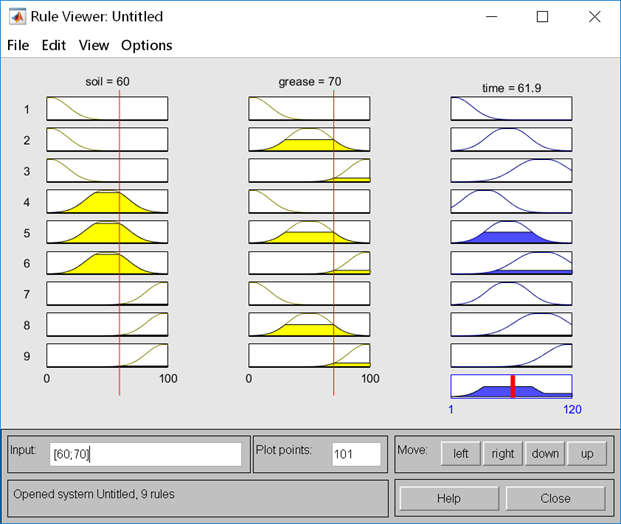621x524 pixels.
Task: Click the Move right button
Action: (x=503, y=453)
